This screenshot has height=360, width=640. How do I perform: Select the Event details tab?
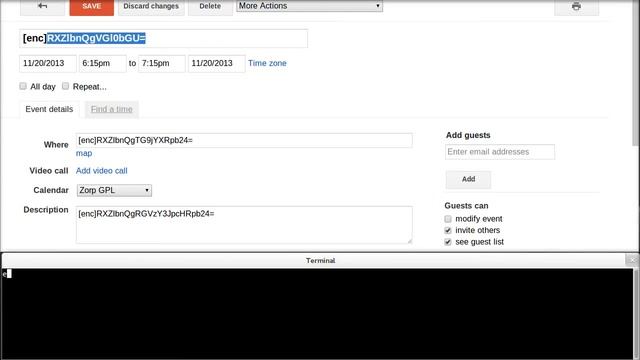(49, 109)
